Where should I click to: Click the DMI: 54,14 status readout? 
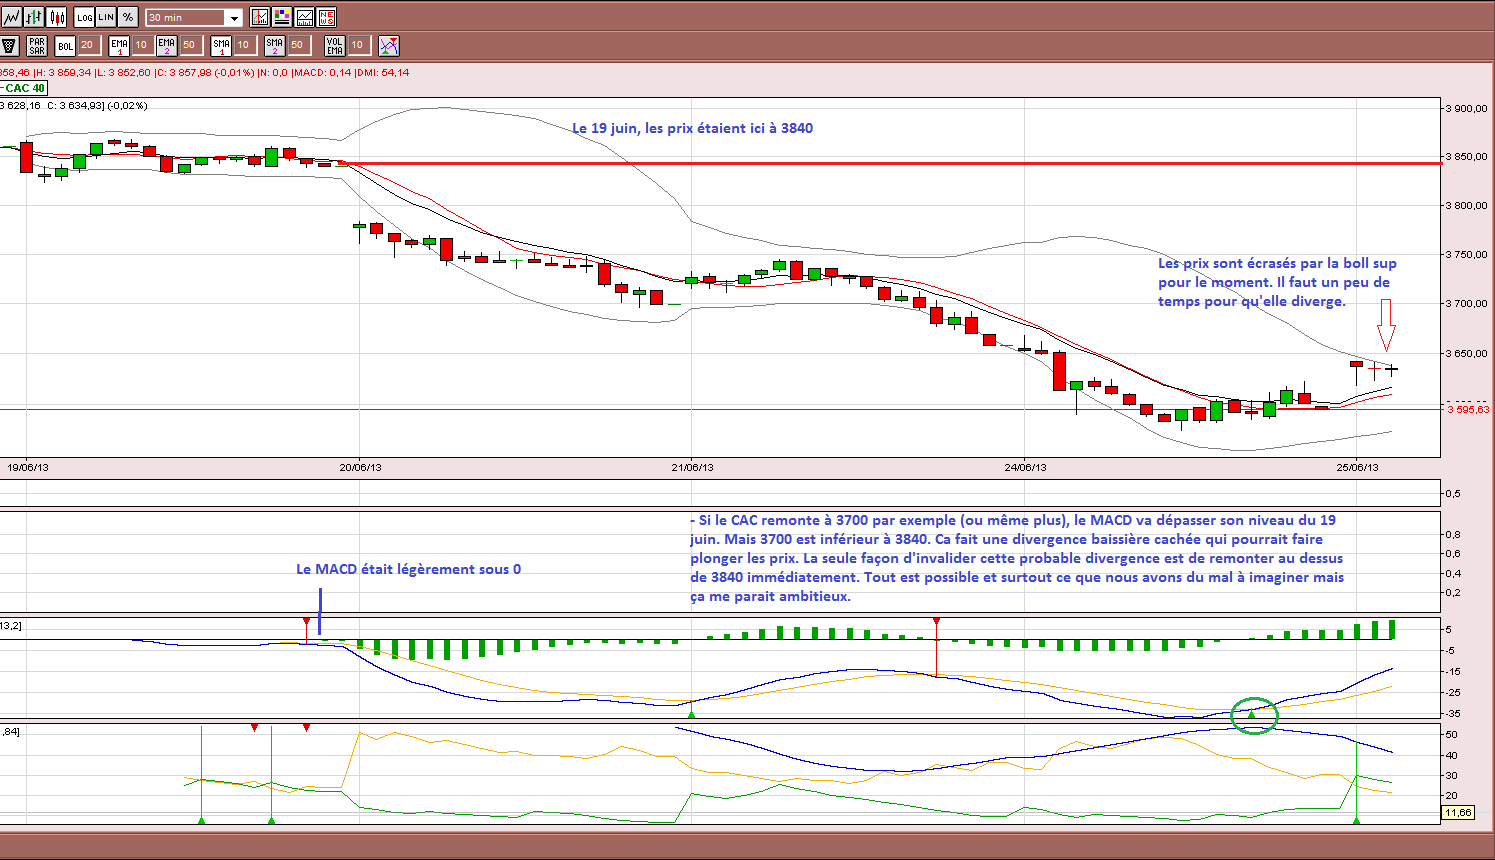click(382, 72)
